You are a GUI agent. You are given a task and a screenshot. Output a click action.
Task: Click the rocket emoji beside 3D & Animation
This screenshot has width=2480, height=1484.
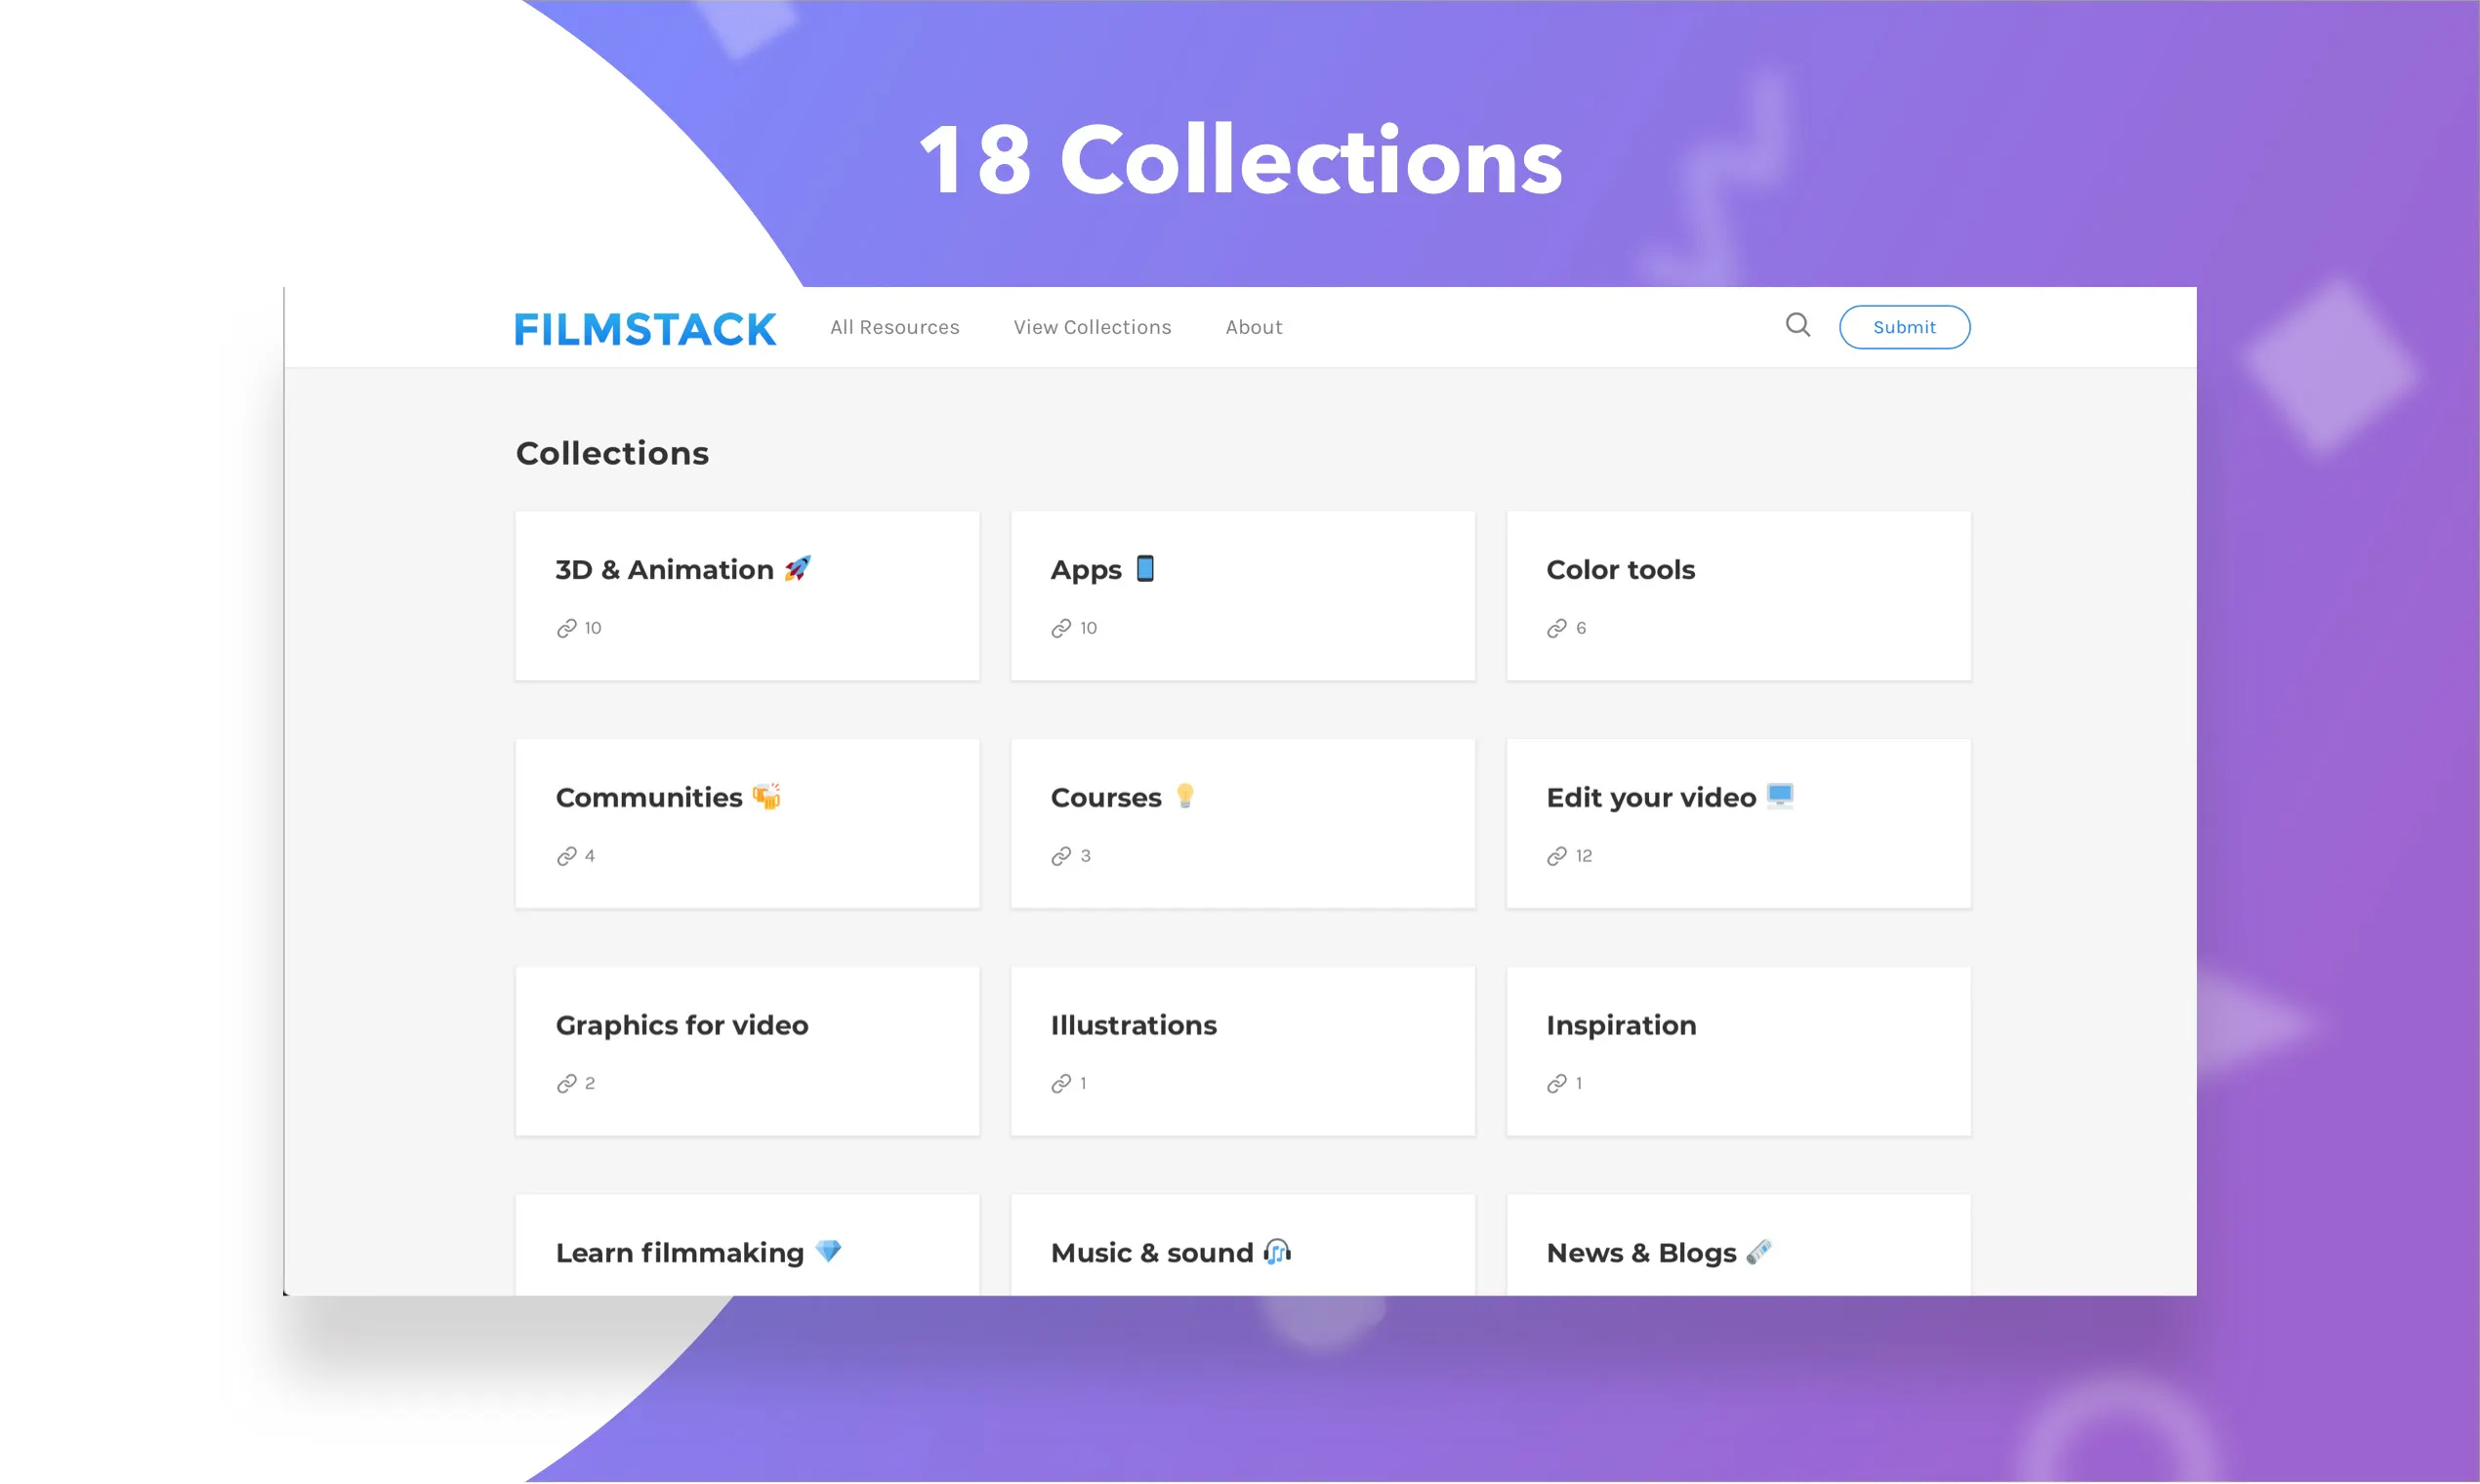pos(797,568)
